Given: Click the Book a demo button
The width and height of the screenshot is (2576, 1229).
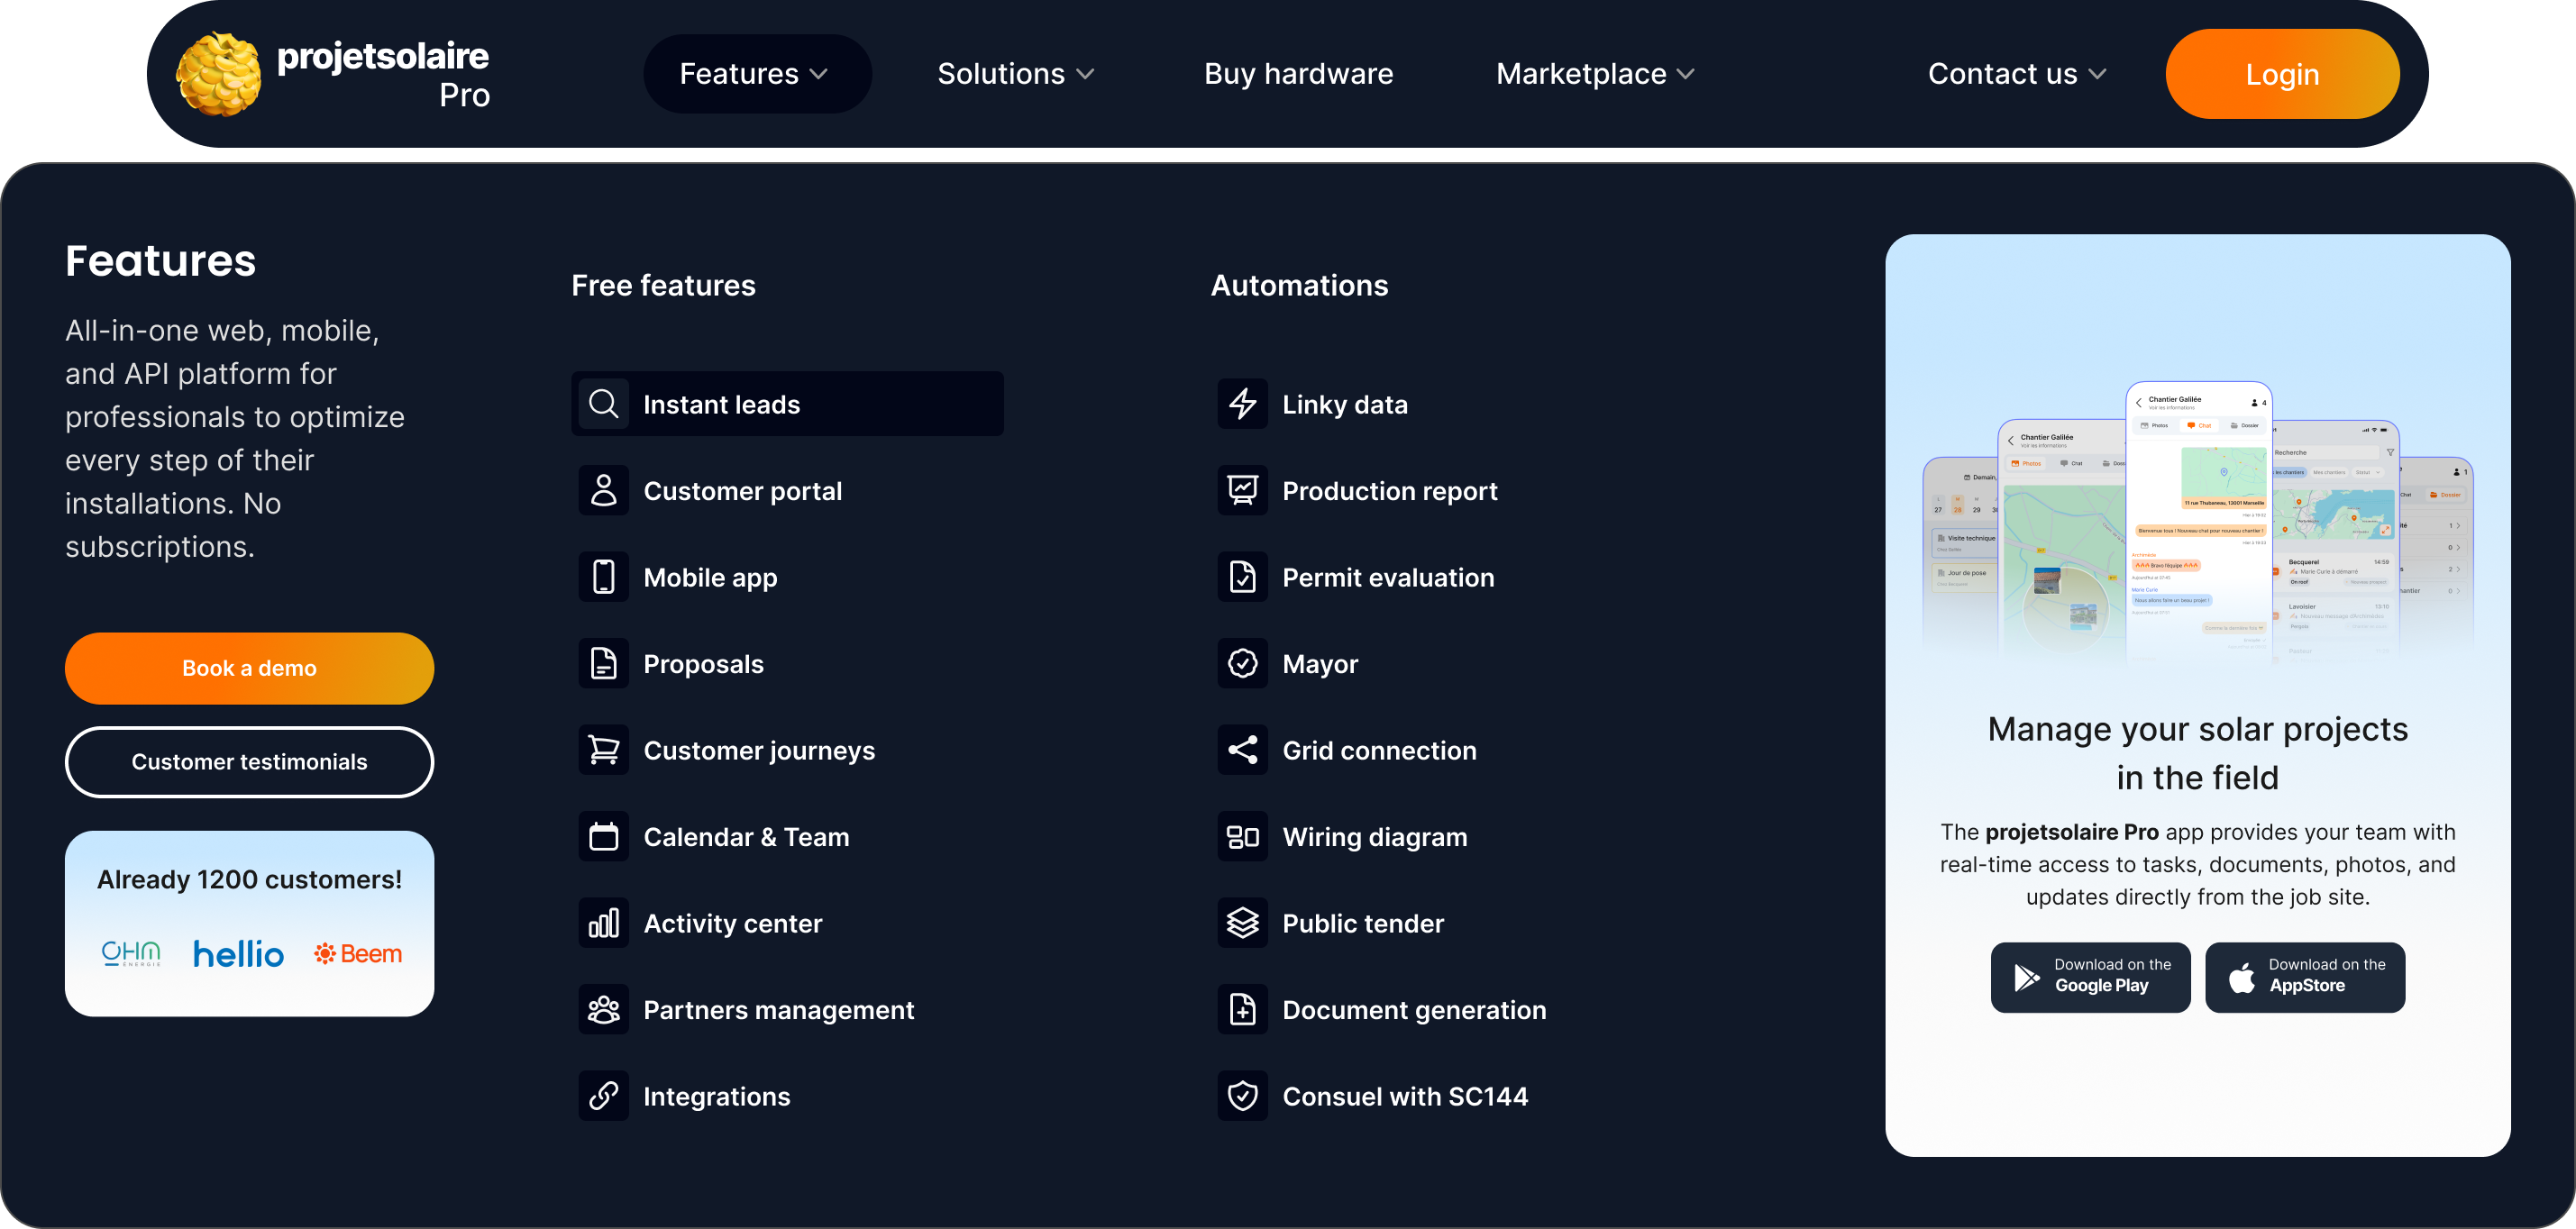Looking at the screenshot, I should 249,668.
